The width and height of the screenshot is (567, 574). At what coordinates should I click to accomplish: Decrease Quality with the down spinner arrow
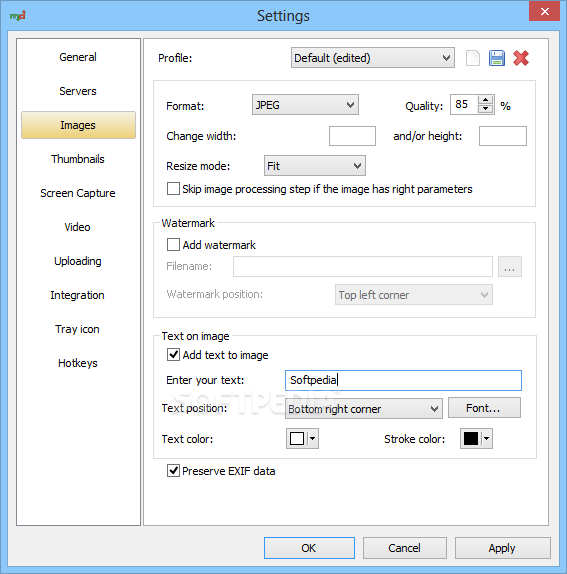(x=485, y=109)
